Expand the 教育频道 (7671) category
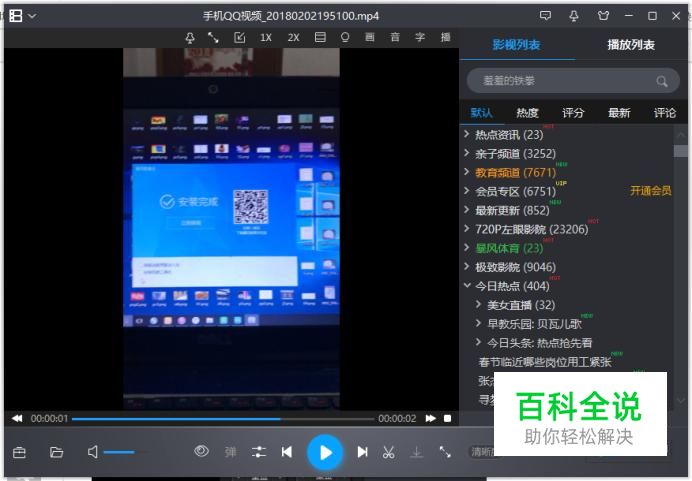This screenshot has height=481, width=692. coord(467,172)
